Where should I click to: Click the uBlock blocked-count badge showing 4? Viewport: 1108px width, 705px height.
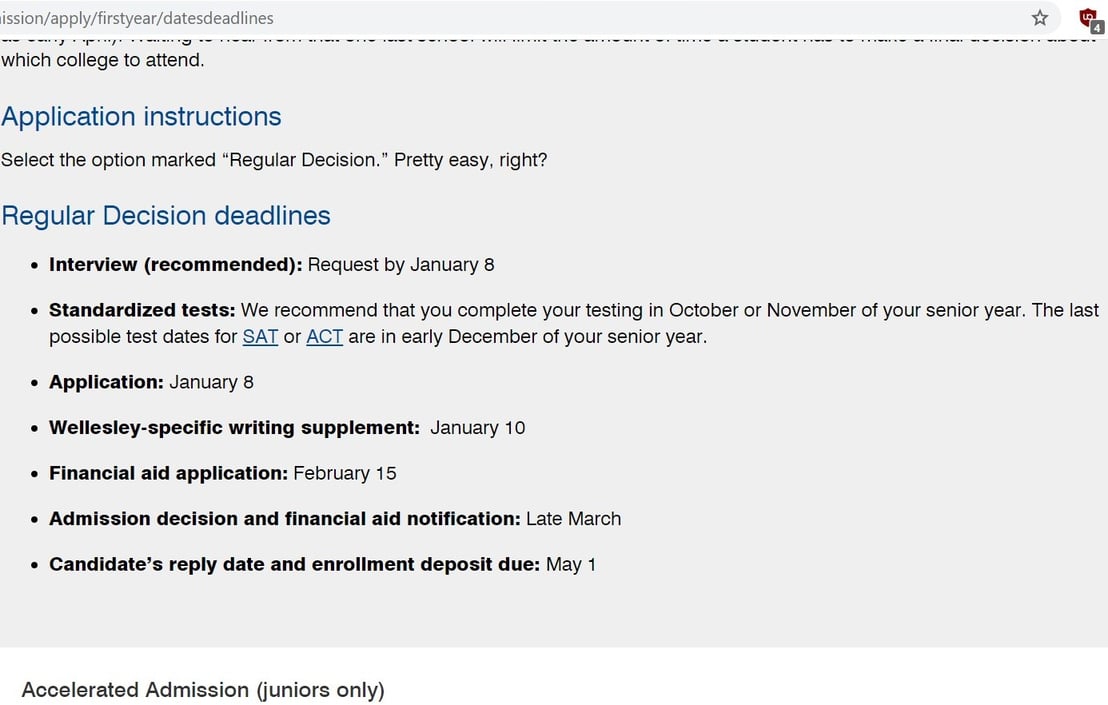tap(1095, 25)
